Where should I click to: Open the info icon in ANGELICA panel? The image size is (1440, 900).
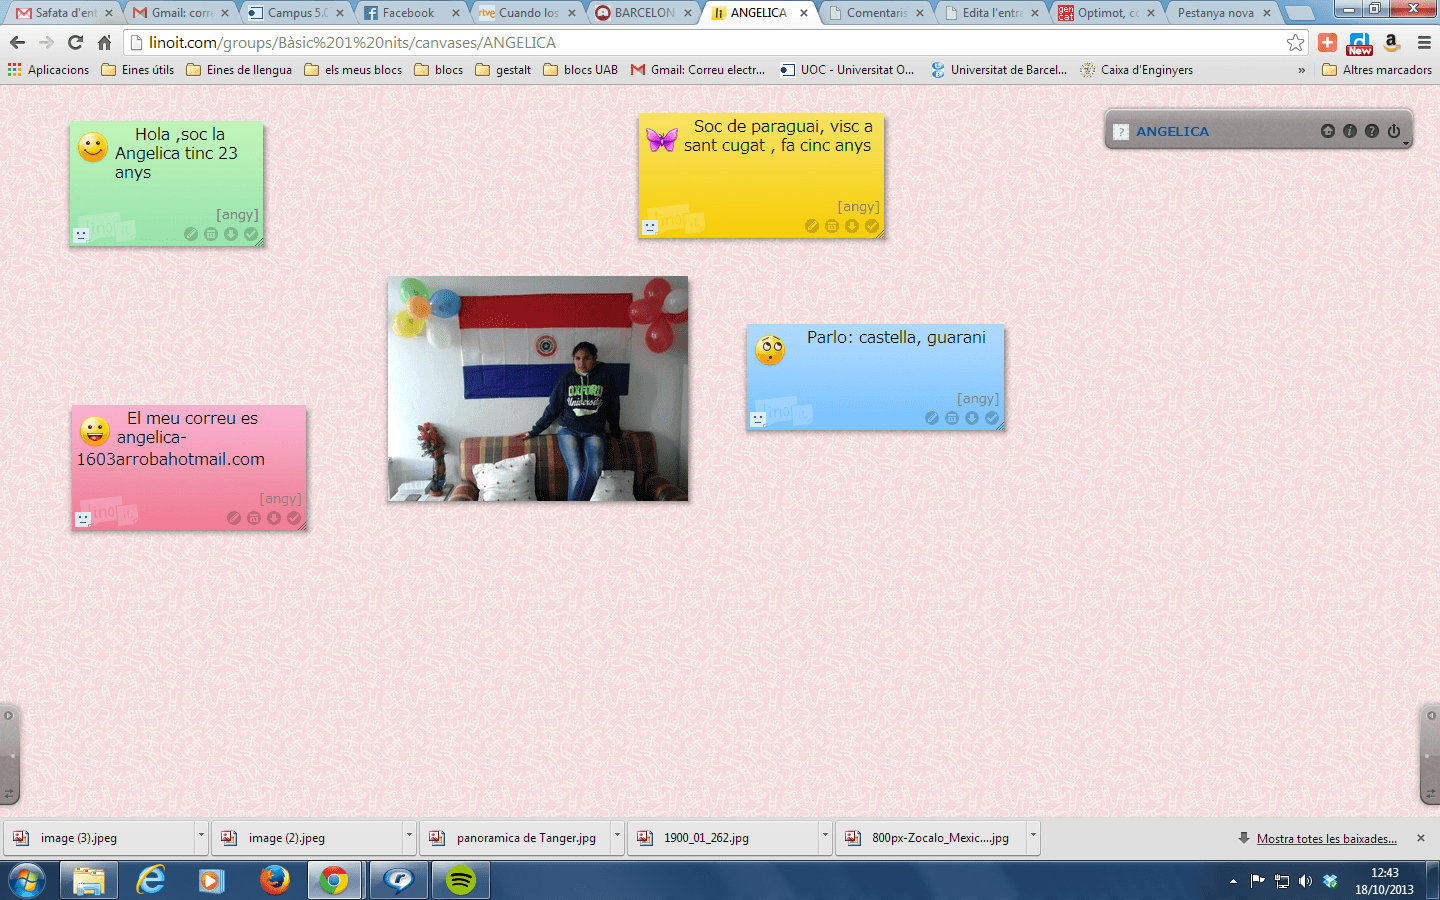pyautogui.click(x=1350, y=131)
